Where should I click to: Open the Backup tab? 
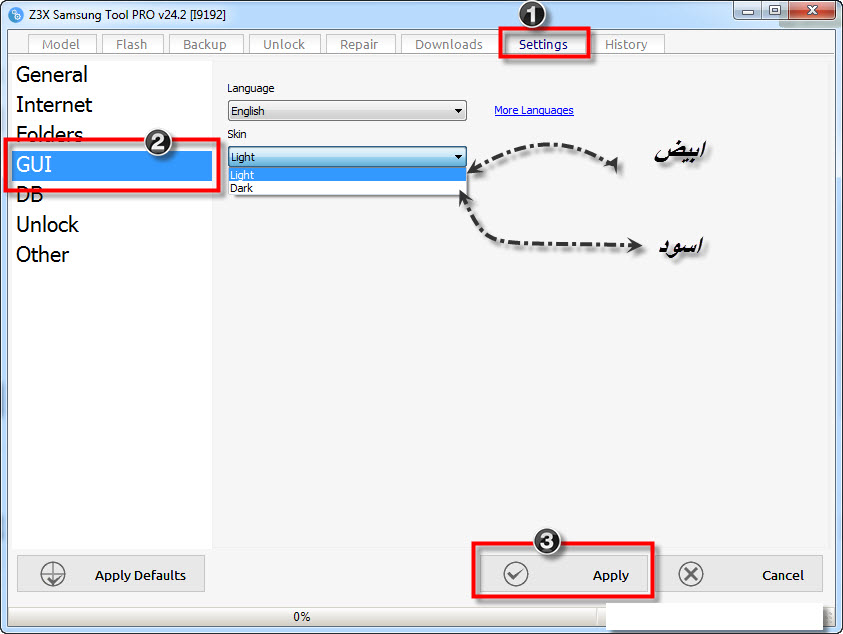tap(205, 44)
